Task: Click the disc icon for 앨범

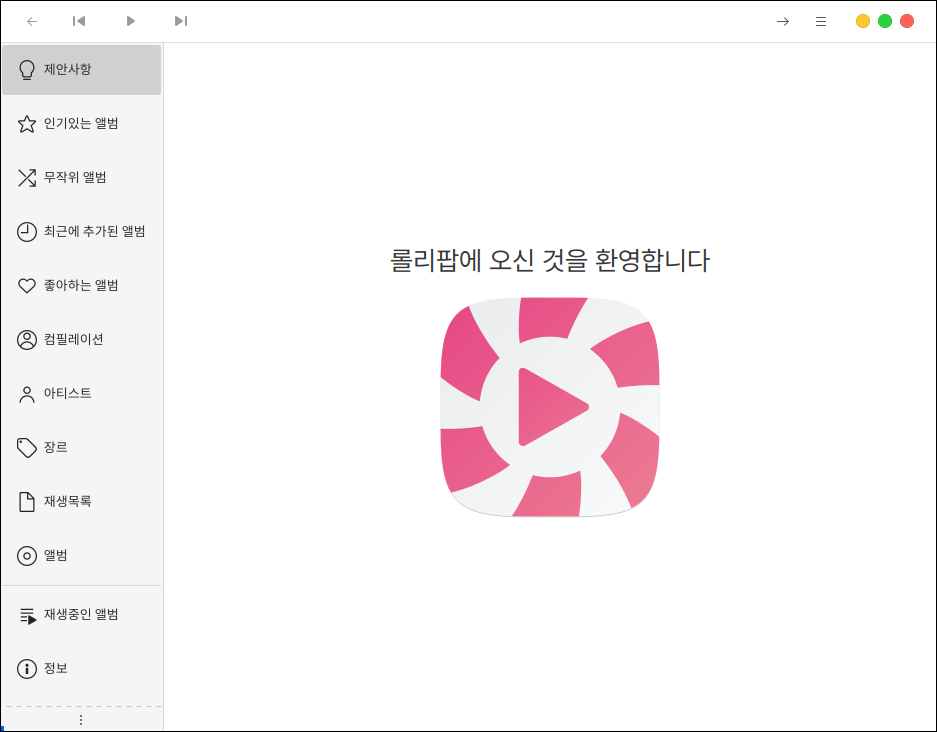Action: coord(27,556)
